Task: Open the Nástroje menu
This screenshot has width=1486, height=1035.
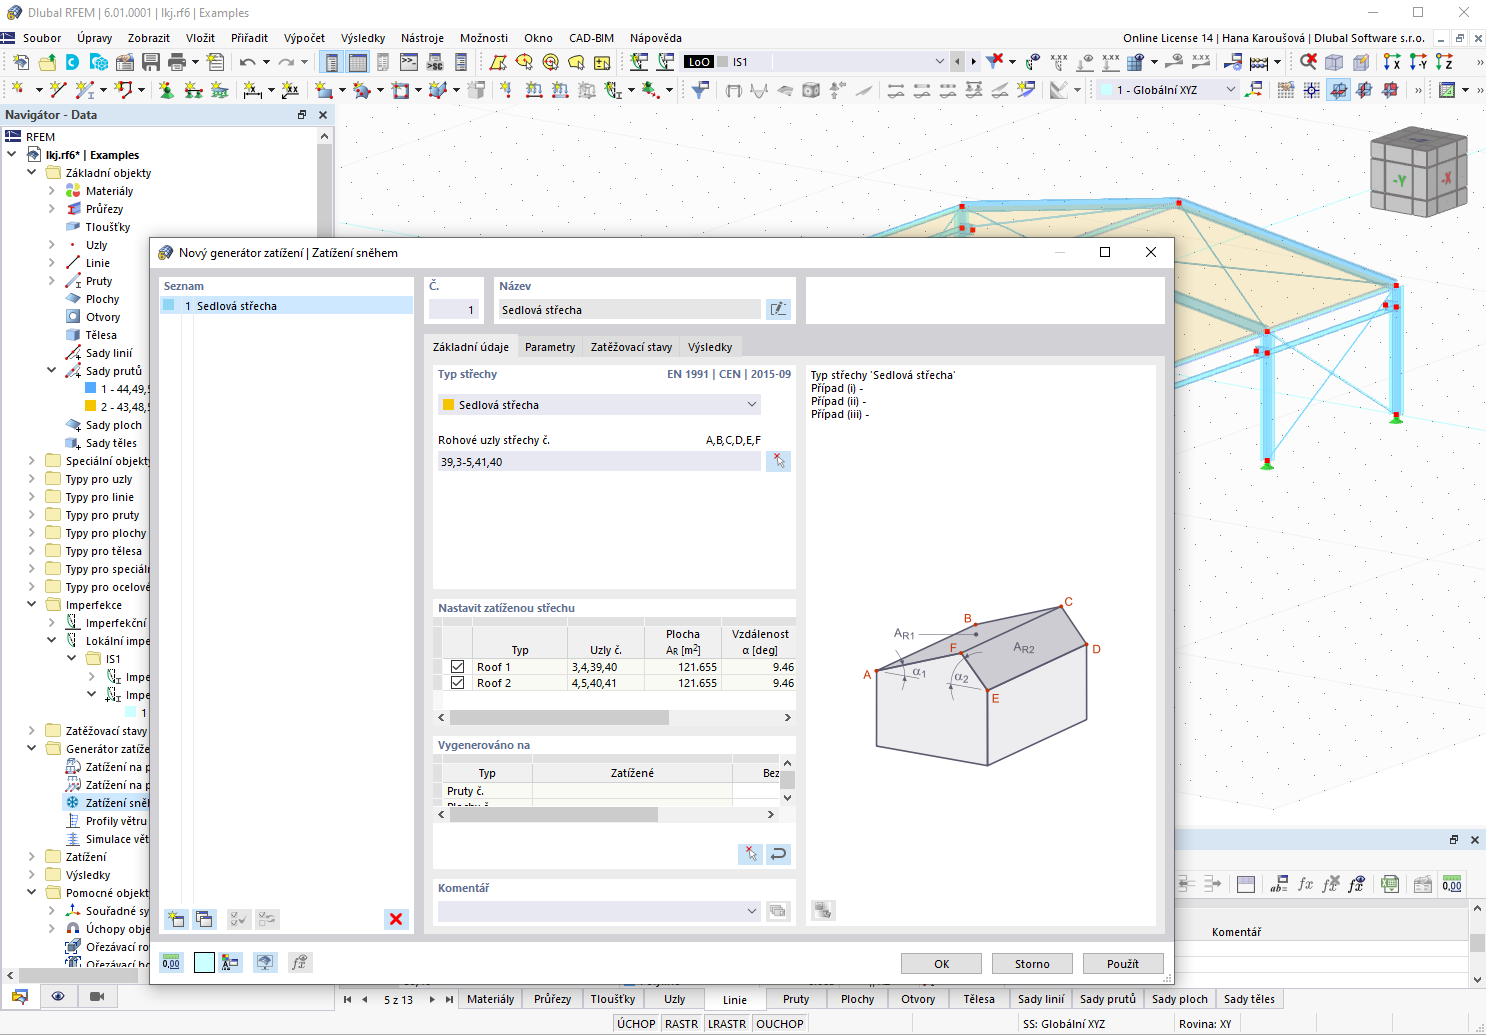Action: click(422, 38)
